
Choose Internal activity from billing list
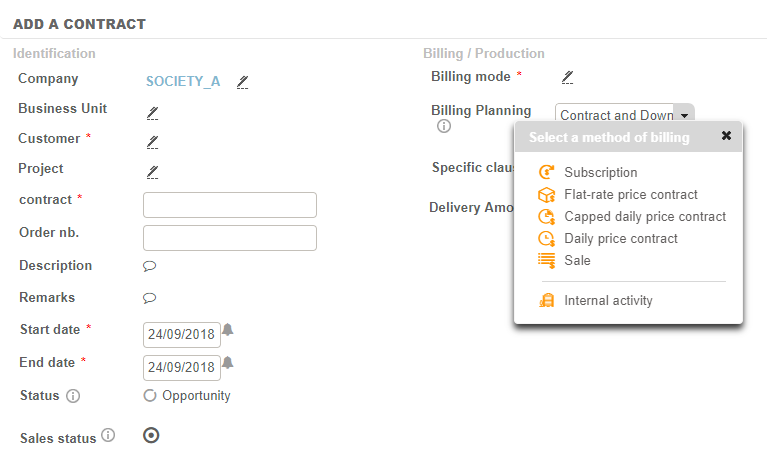point(607,301)
